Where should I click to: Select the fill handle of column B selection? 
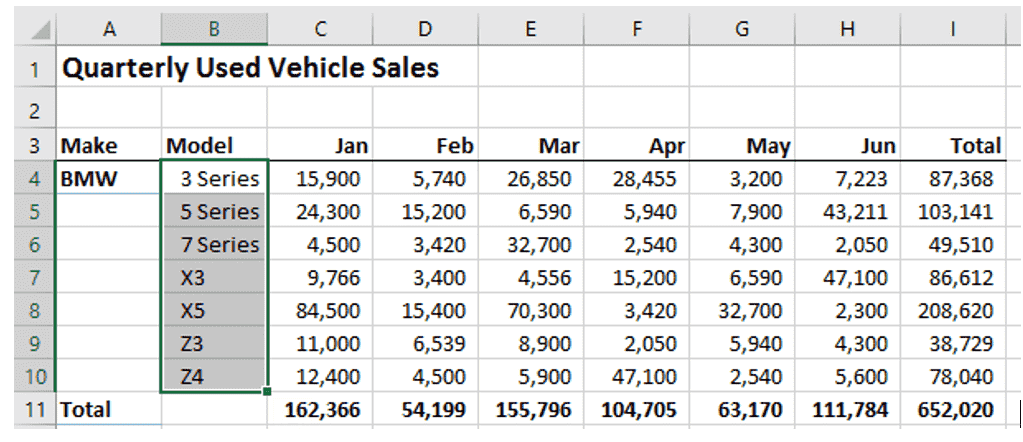[267, 391]
